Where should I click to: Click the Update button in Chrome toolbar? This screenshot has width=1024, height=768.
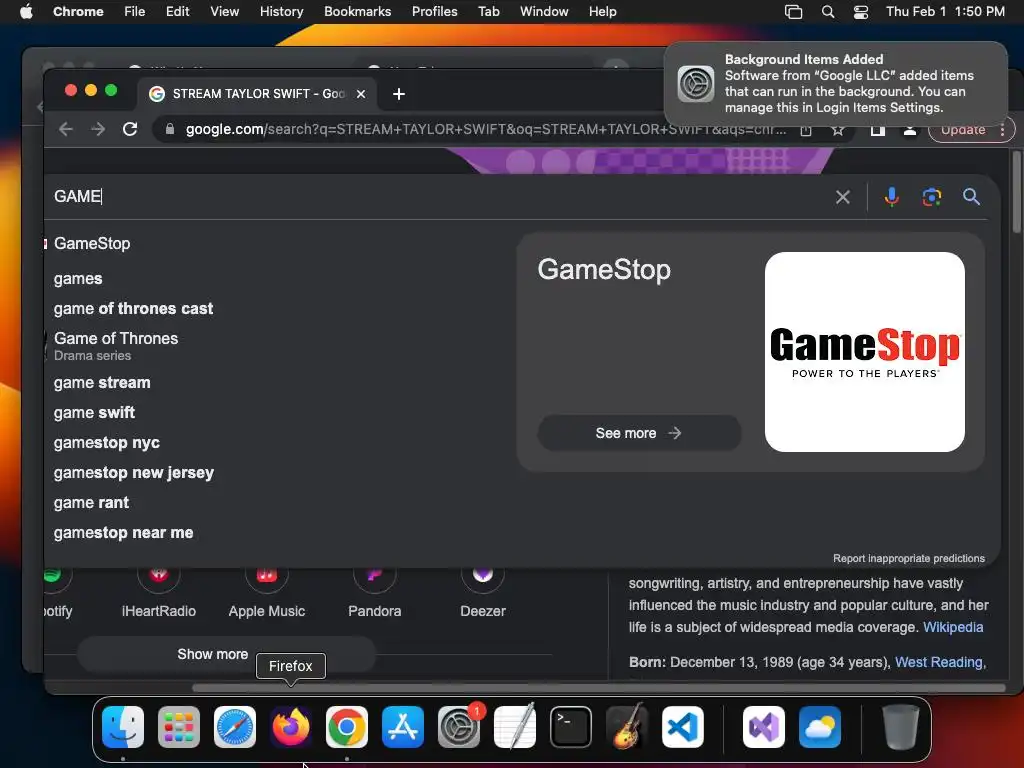pos(963,130)
